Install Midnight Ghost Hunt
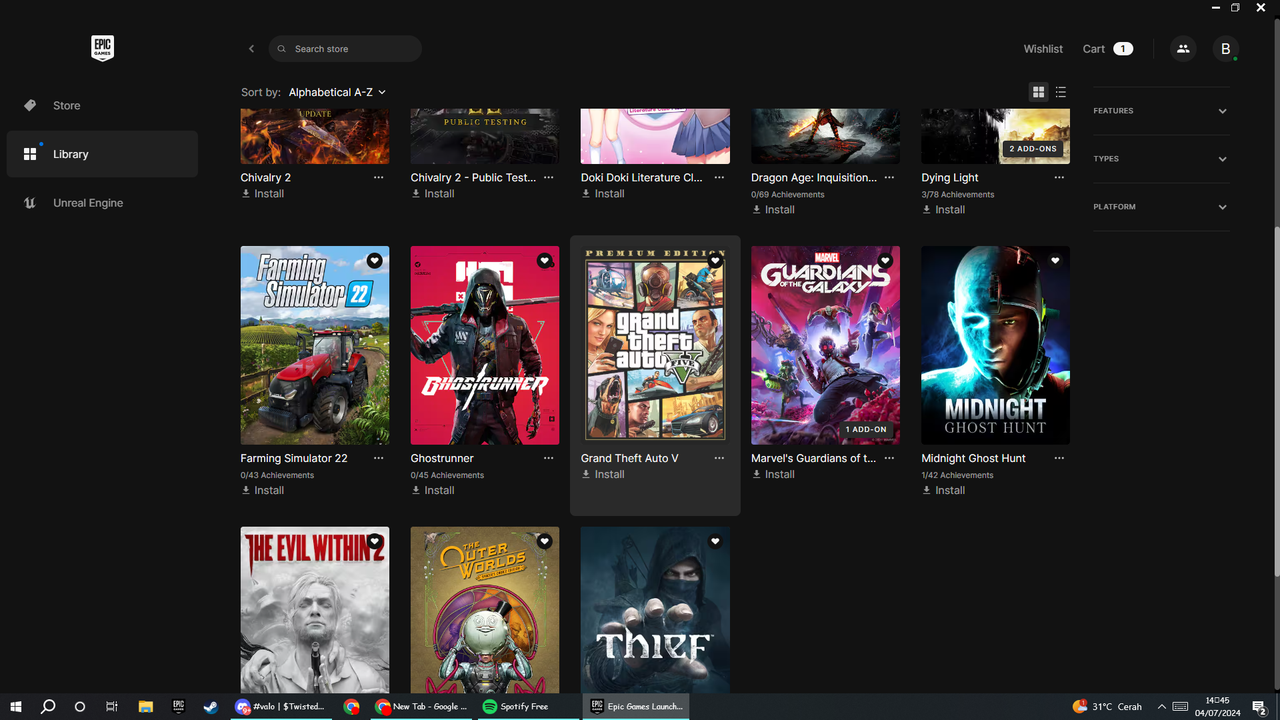1280x720 pixels. pyautogui.click(x=943, y=491)
